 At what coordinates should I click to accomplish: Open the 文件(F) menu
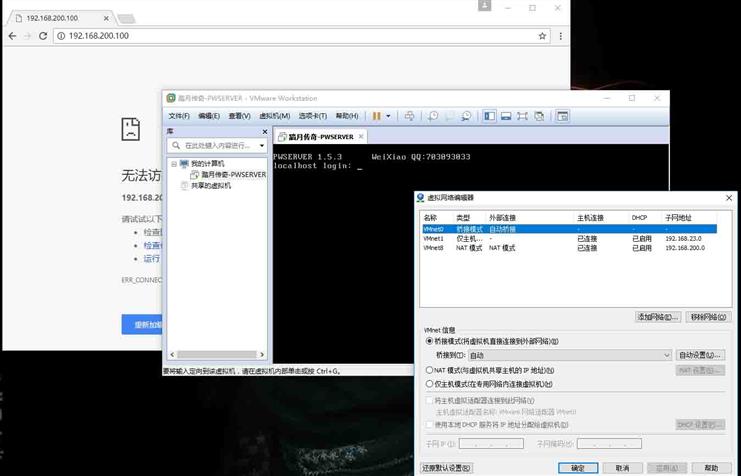coord(179,116)
